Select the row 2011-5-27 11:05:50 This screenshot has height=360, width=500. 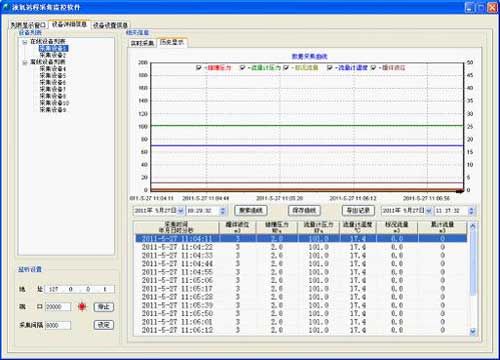pyautogui.click(x=301, y=314)
